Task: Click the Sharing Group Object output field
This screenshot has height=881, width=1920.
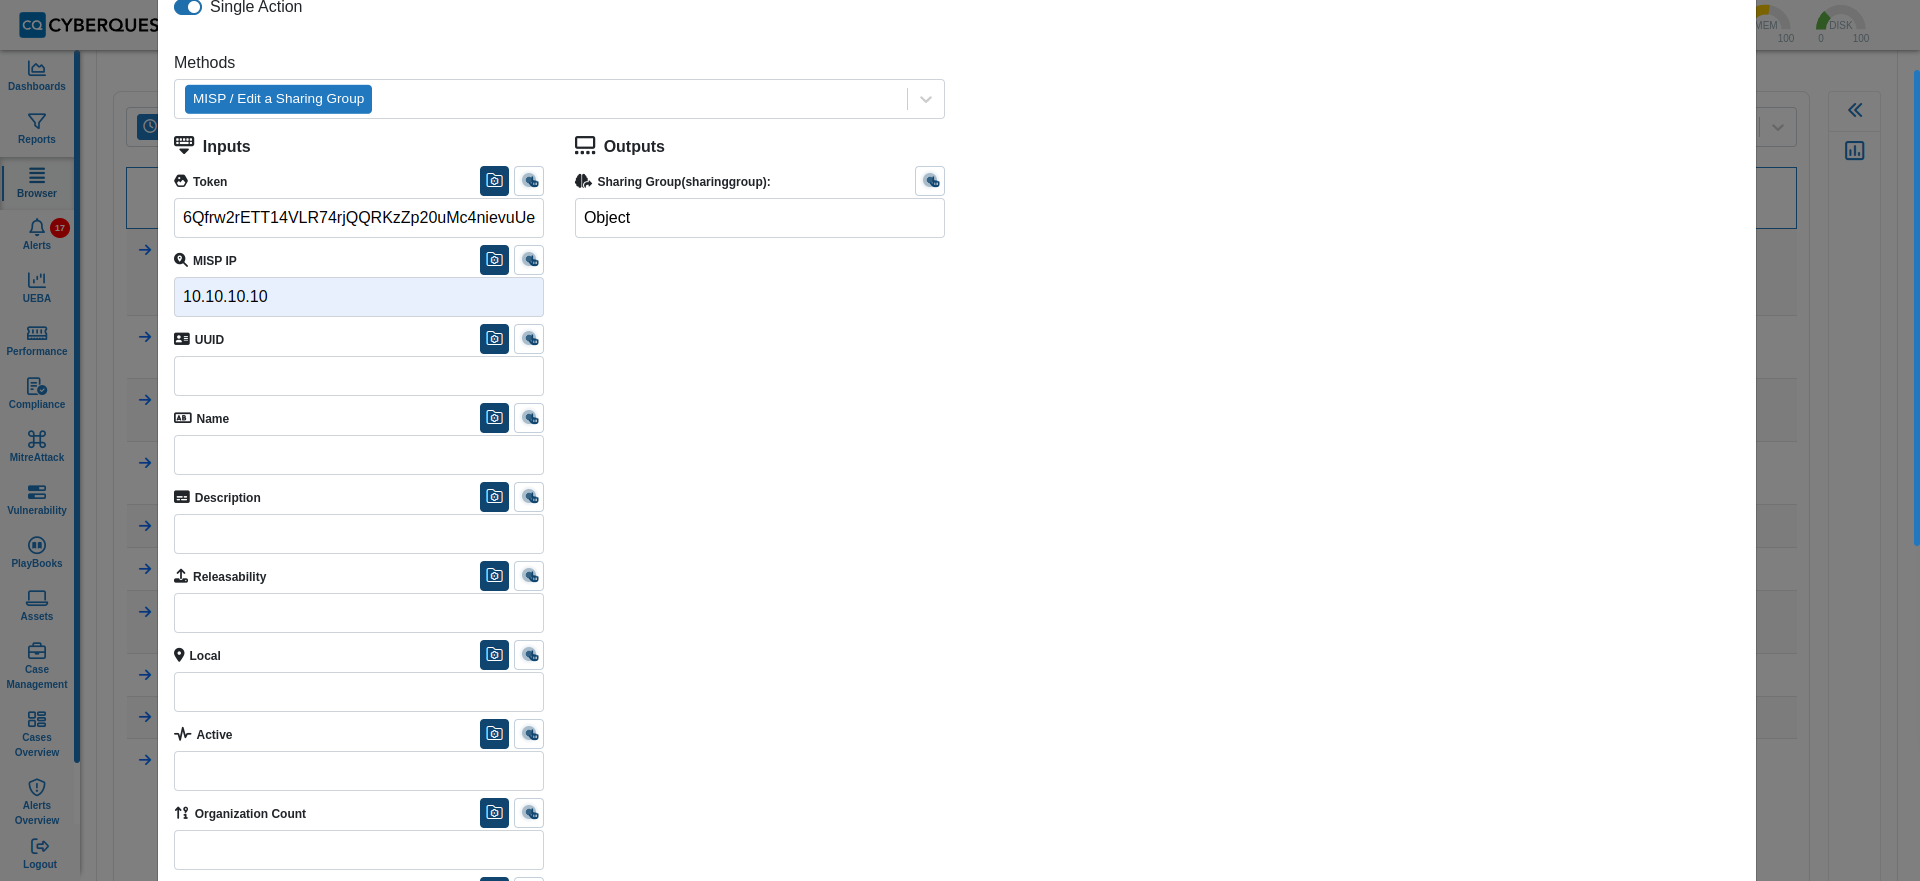Action: pyautogui.click(x=760, y=218)
